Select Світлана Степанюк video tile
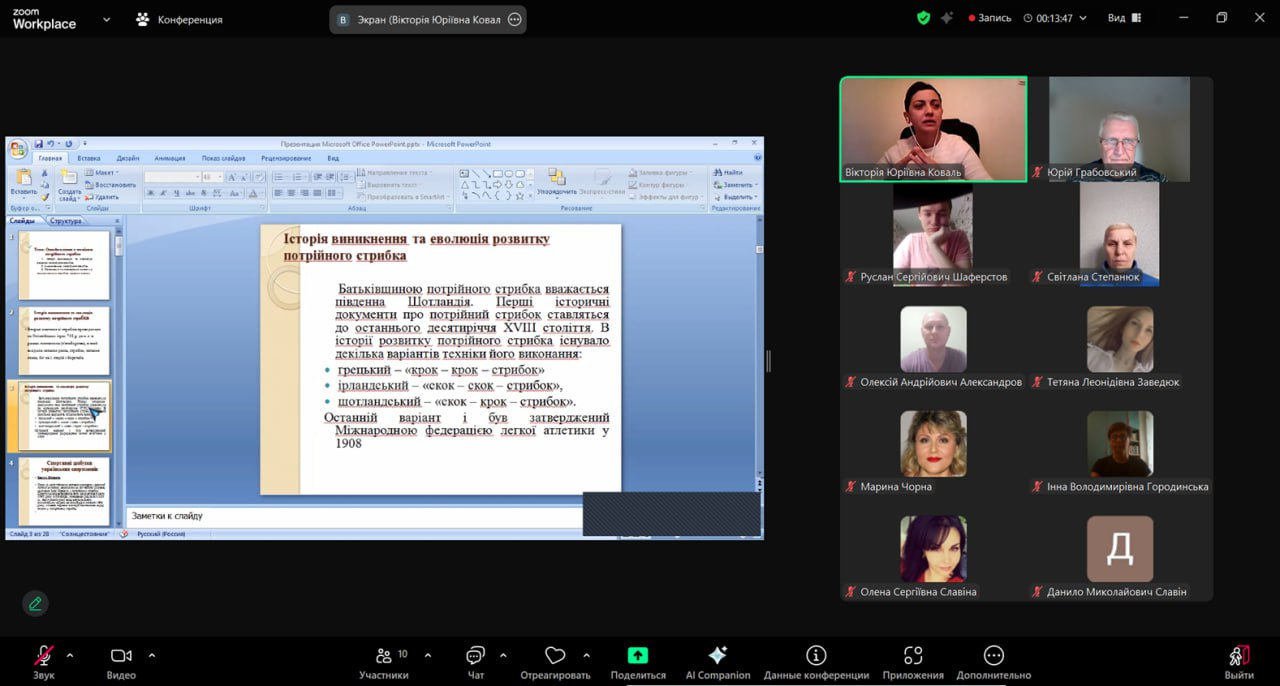 (x=1119, y=235)
